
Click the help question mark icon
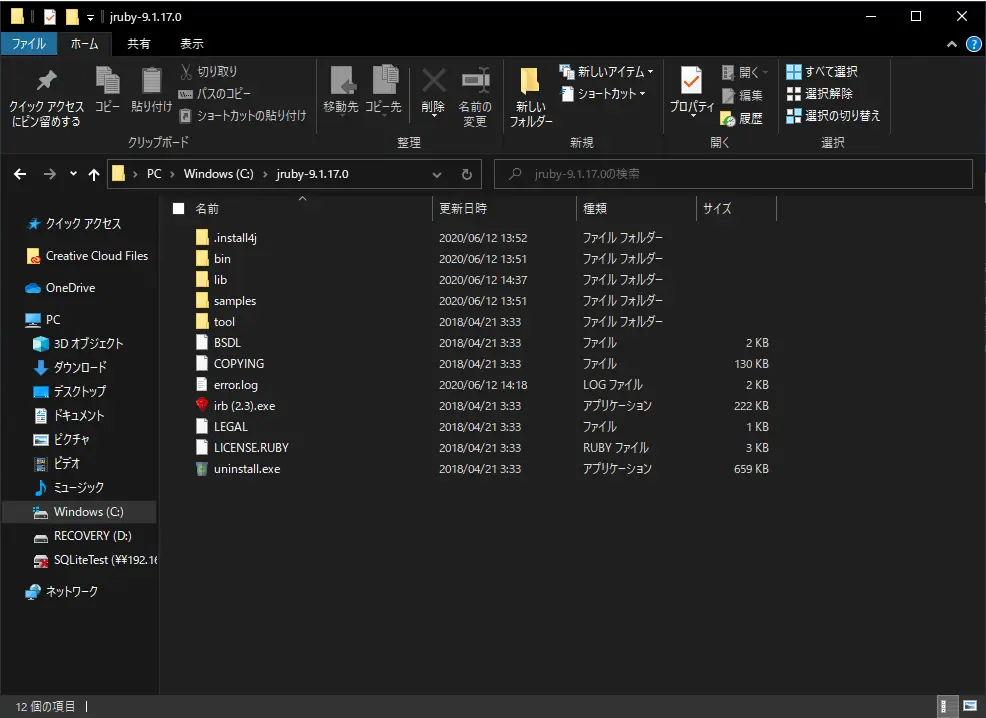pos(973,44)
